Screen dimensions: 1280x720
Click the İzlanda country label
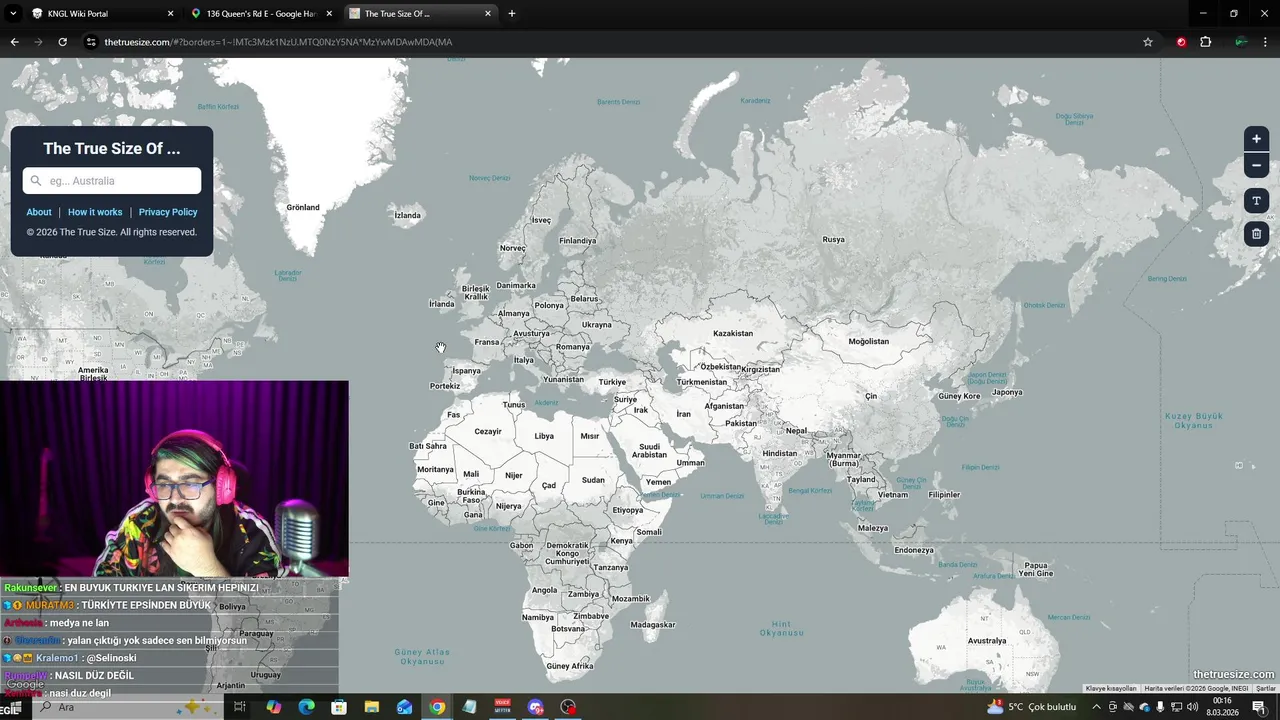point(407,216)
